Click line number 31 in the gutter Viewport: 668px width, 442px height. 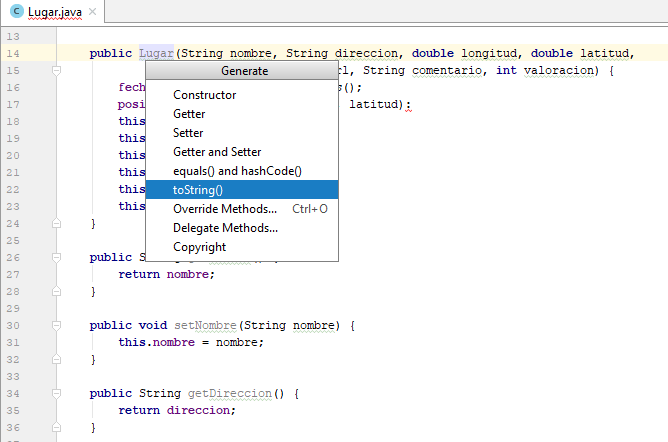(x=13, y=342)
